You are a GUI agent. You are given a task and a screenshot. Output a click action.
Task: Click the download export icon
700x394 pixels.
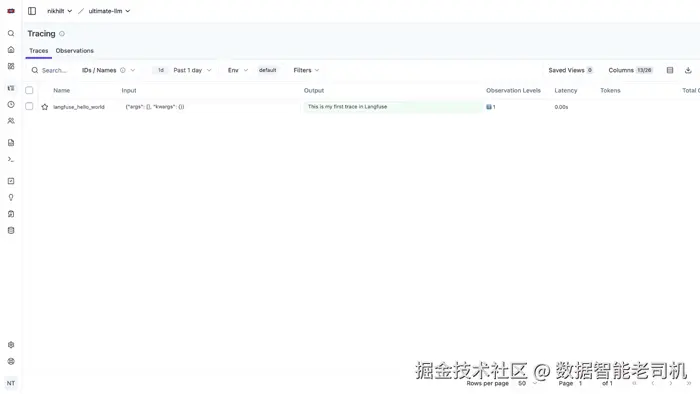click(x=688, y=70)
